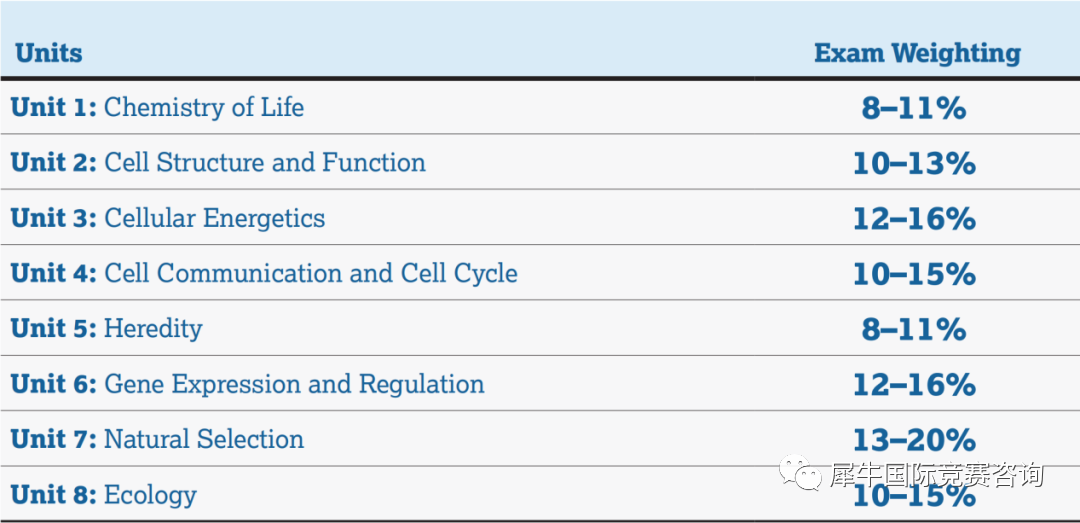Click the 10–15% weighting for Ecology

914,495
